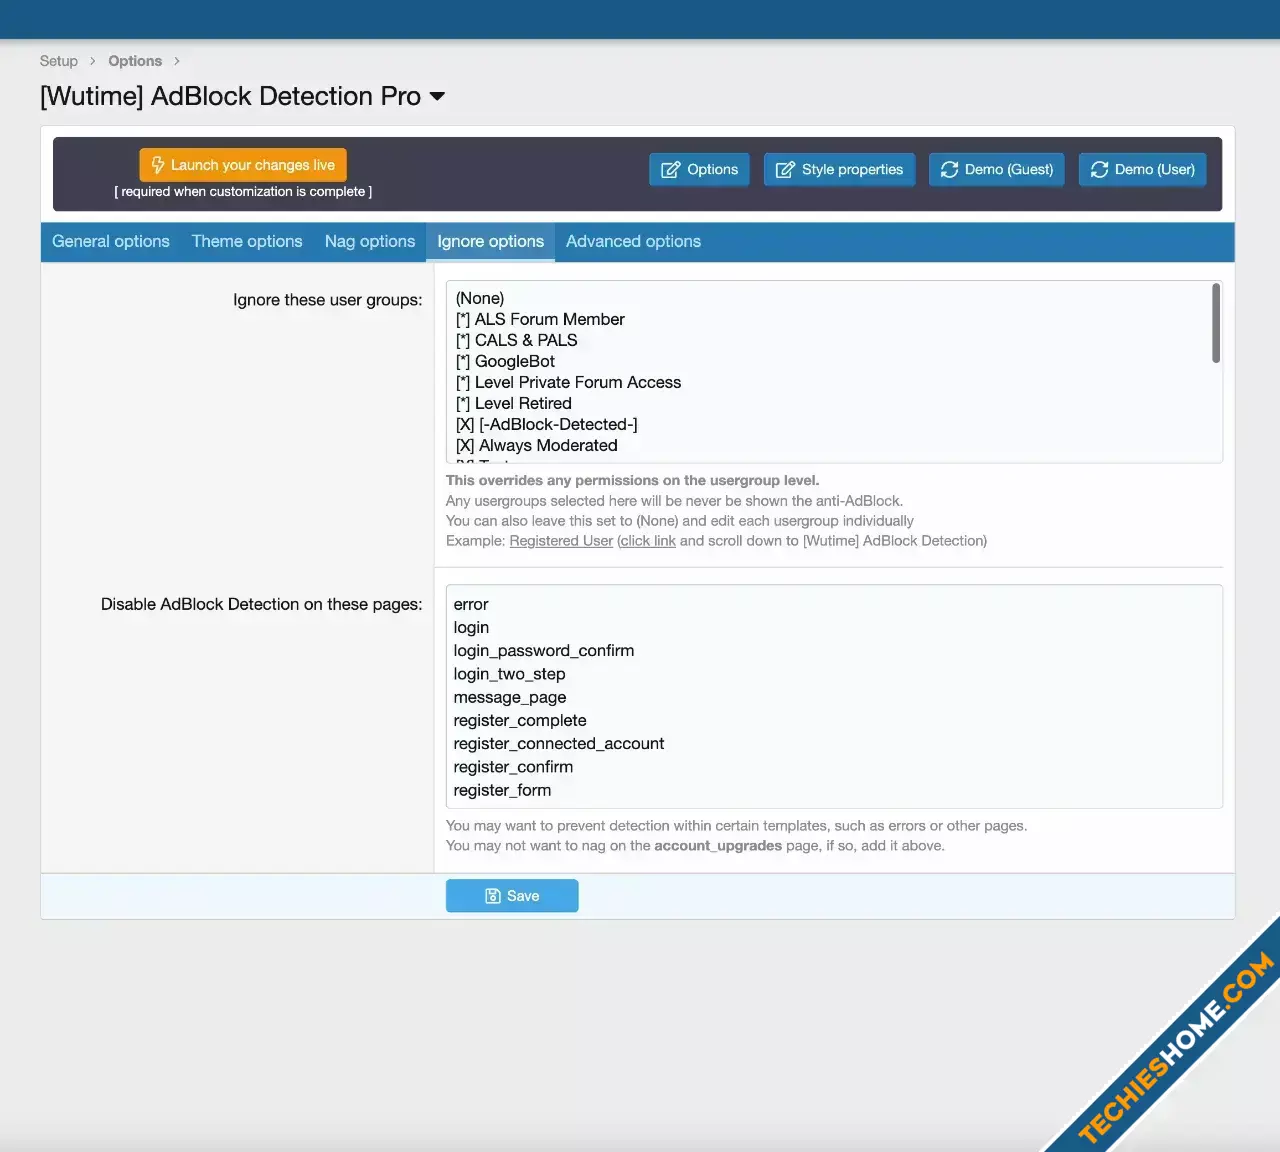Screen dimensions: 1280x1152
Task: Go to Setup in breadcrumb
Action: (59, 61)
